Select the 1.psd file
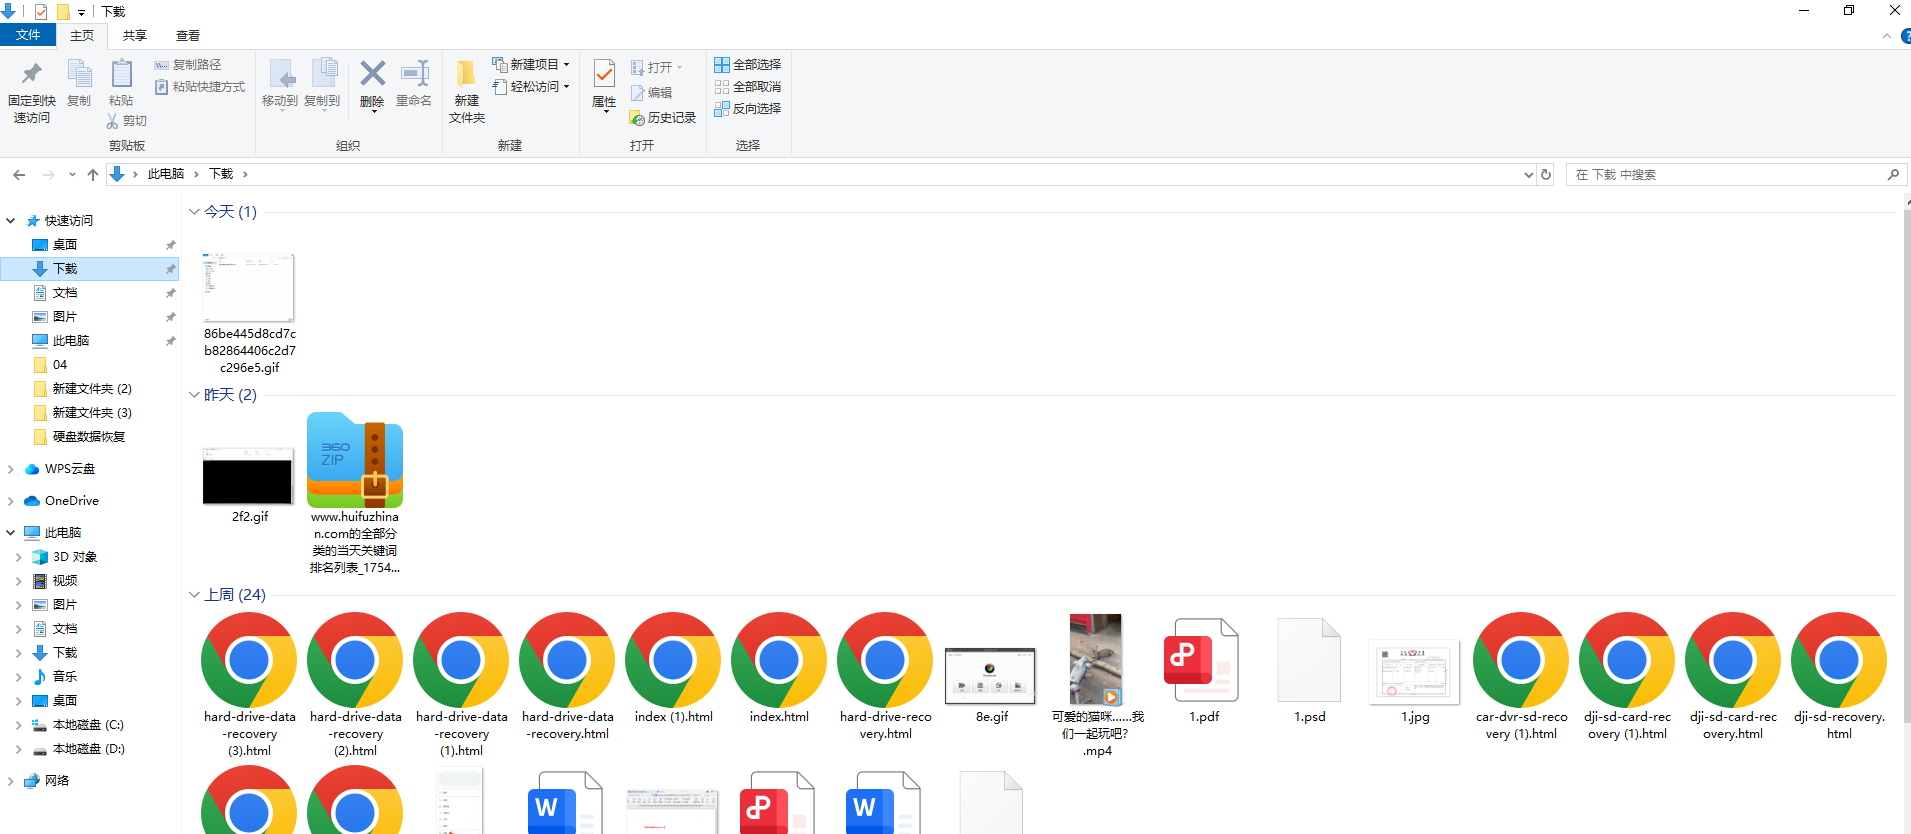This screenshot has height=834, width=1911. [x=1309, y=660]
